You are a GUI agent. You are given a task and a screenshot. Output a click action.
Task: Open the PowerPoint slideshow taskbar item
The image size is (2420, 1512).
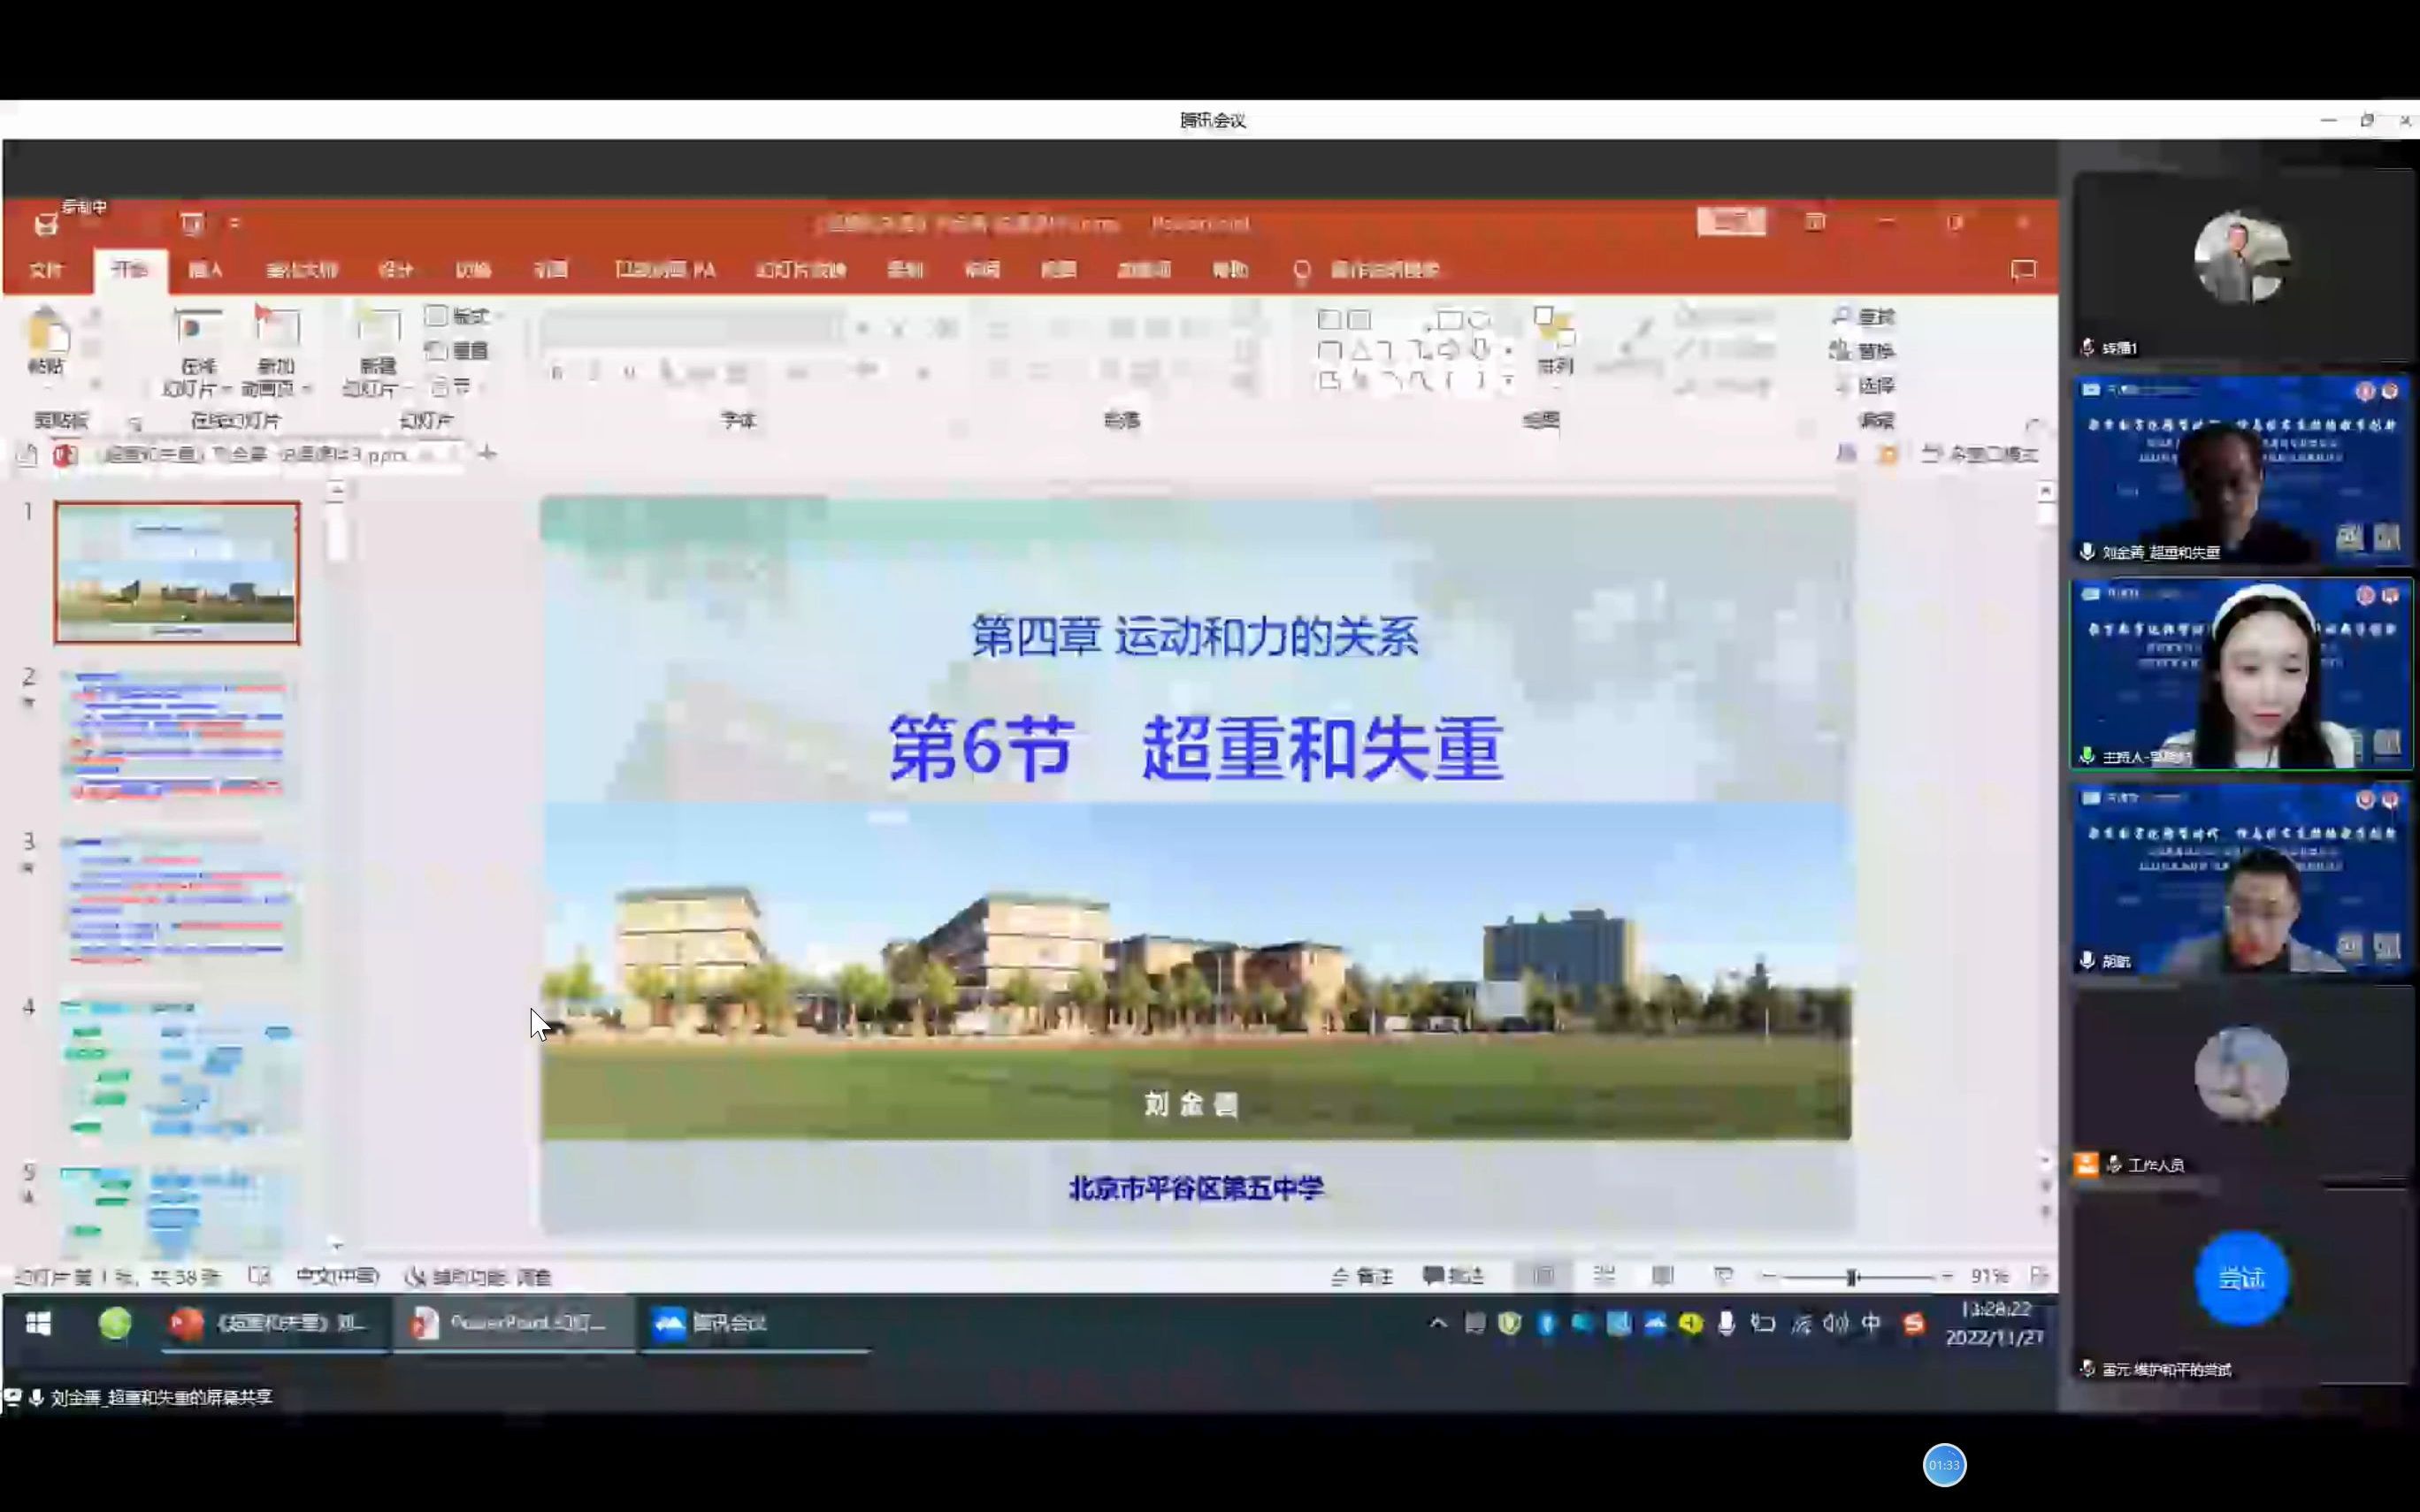[x=513, y=1324]
